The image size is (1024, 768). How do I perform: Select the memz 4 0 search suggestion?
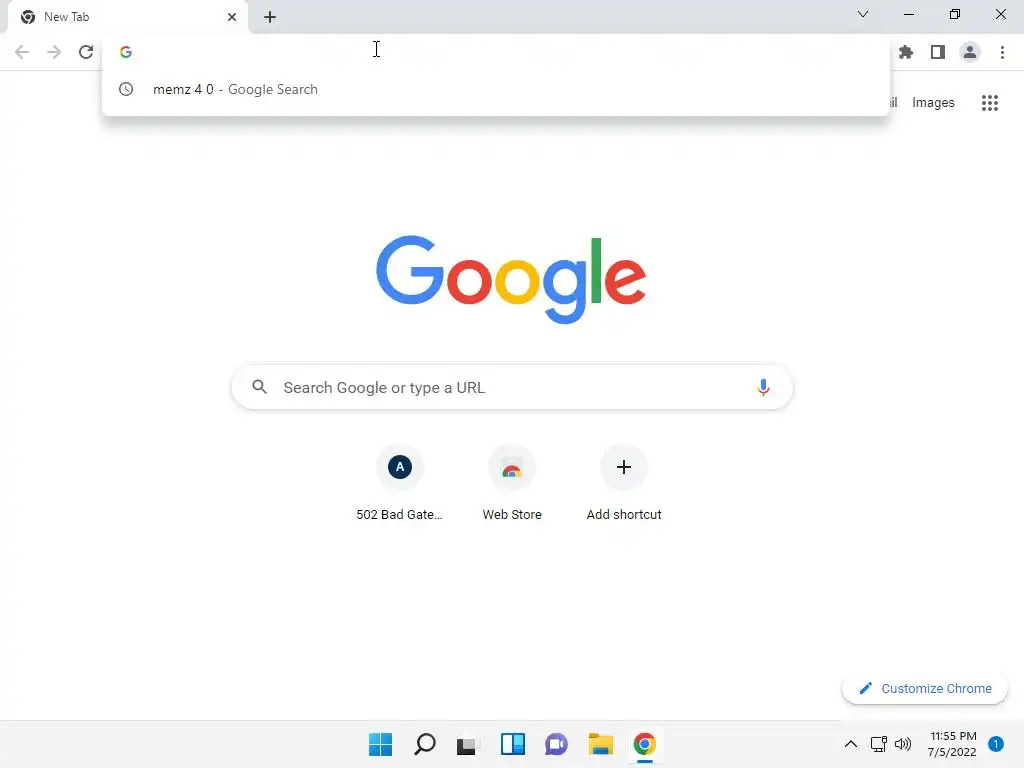(496, 89)
